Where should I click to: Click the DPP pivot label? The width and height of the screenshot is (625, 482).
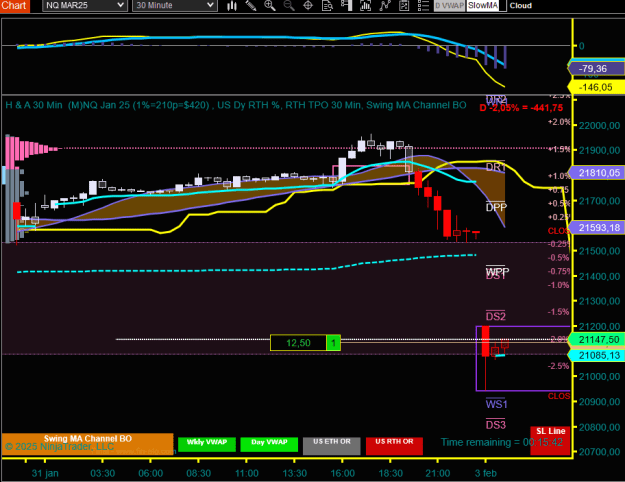pos(496,207)
